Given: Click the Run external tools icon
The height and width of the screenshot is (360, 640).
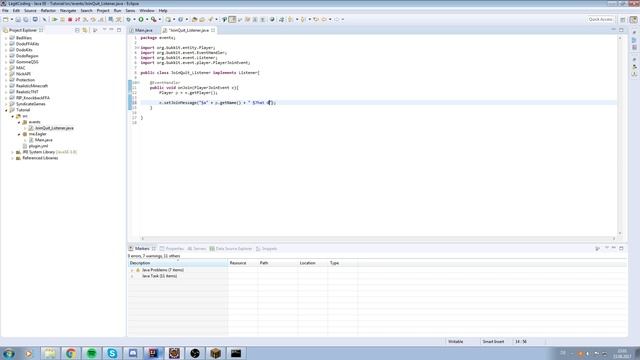Looking at the screenshot, I should [x=153, y=19].
